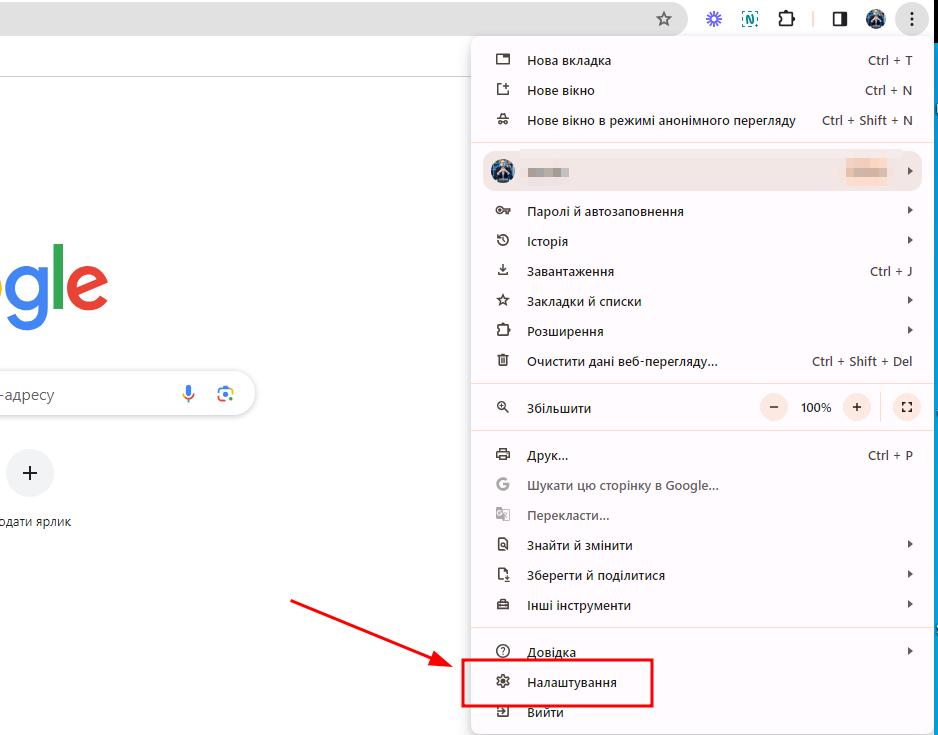The width and height of the screenshot is (938, 735).
Task: Click the toolbox icon beside Інші інструменти
Action: [x=502, y=604]
